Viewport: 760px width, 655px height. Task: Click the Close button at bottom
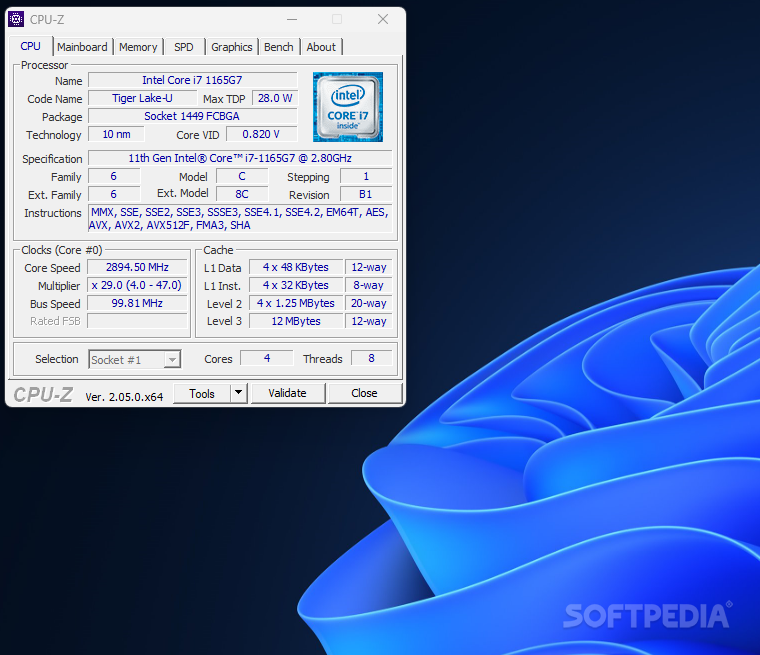click(x=364, y=393)
